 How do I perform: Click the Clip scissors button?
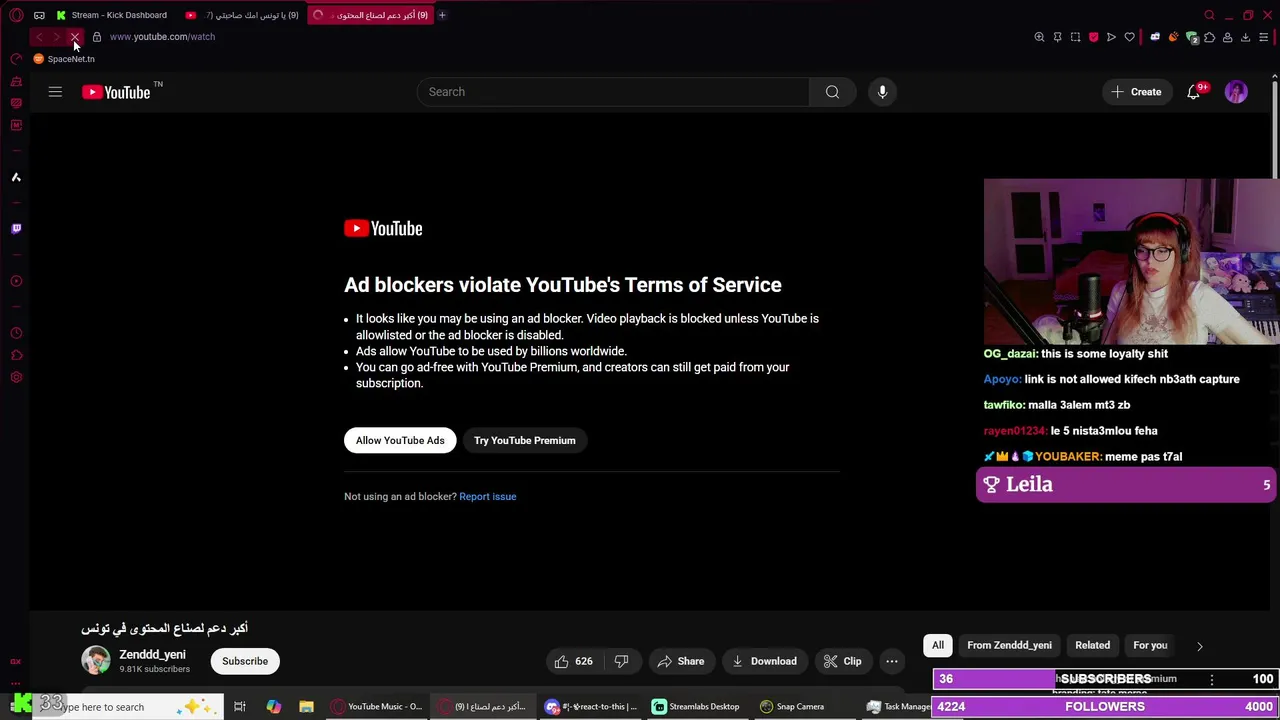click(842, 661)
